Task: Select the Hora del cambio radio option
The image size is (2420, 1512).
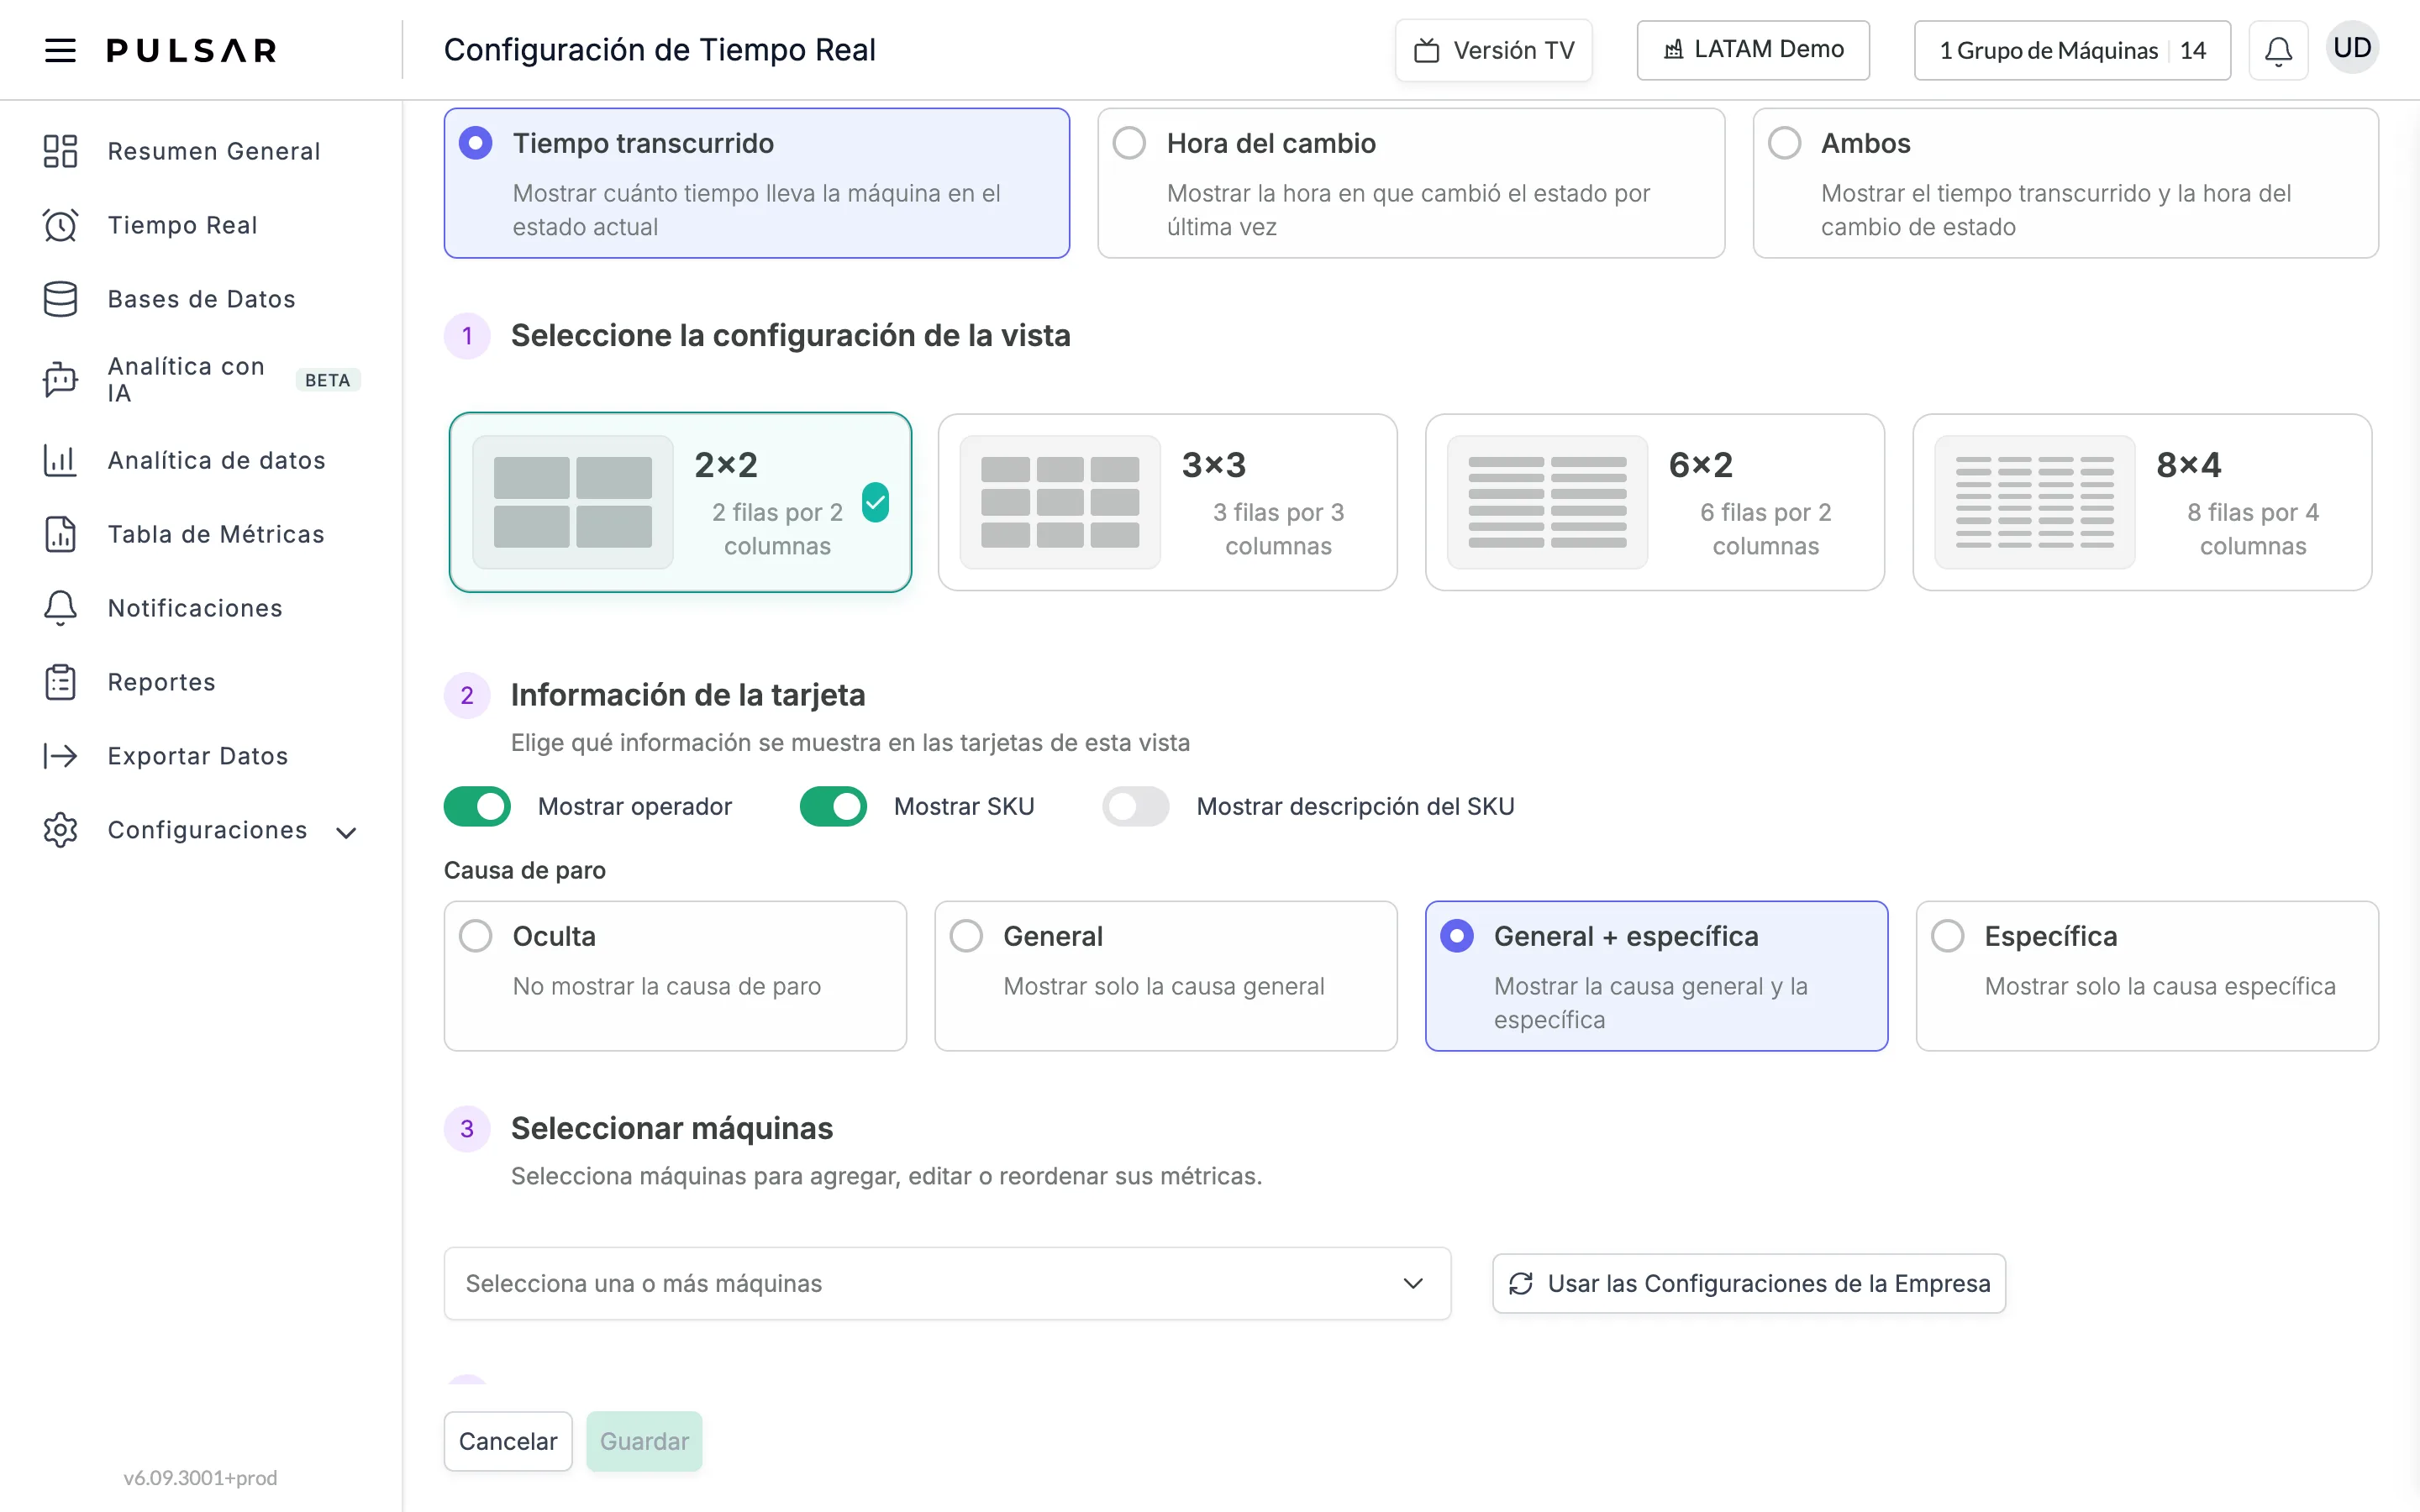Action: point(1130,143)
